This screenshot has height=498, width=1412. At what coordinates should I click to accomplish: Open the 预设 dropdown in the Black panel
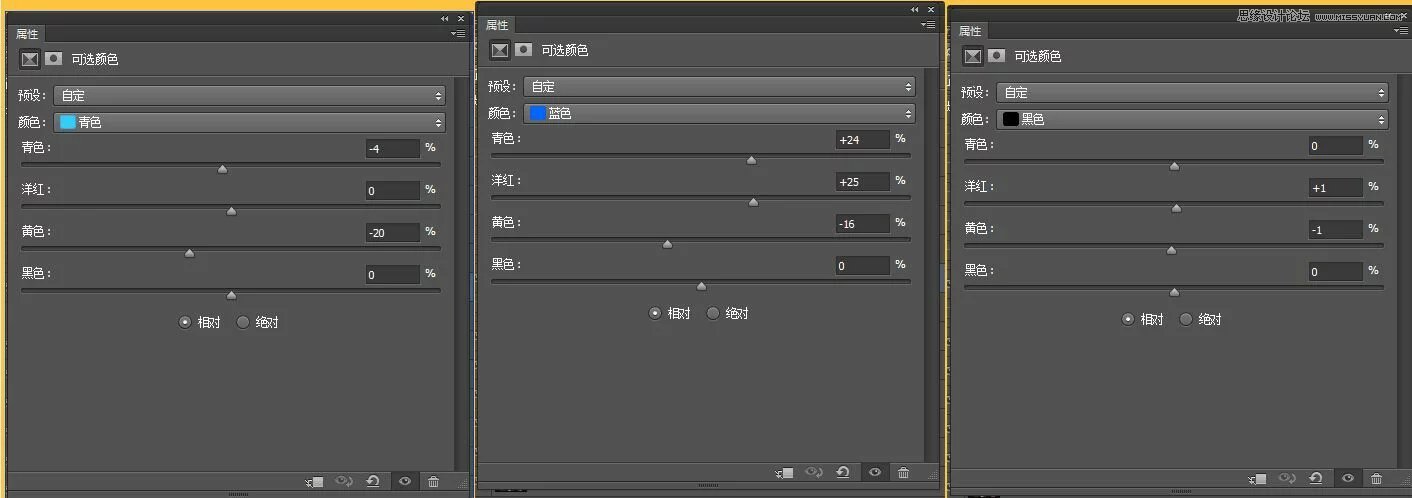[1192, 93]
